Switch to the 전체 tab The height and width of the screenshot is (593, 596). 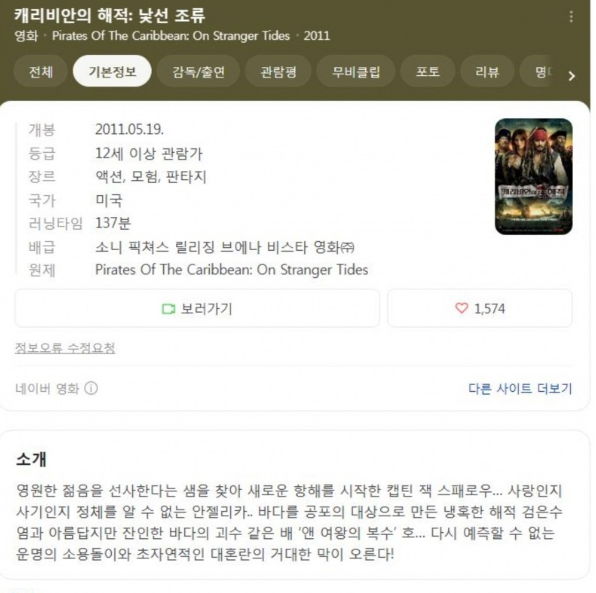pos(41,71)
